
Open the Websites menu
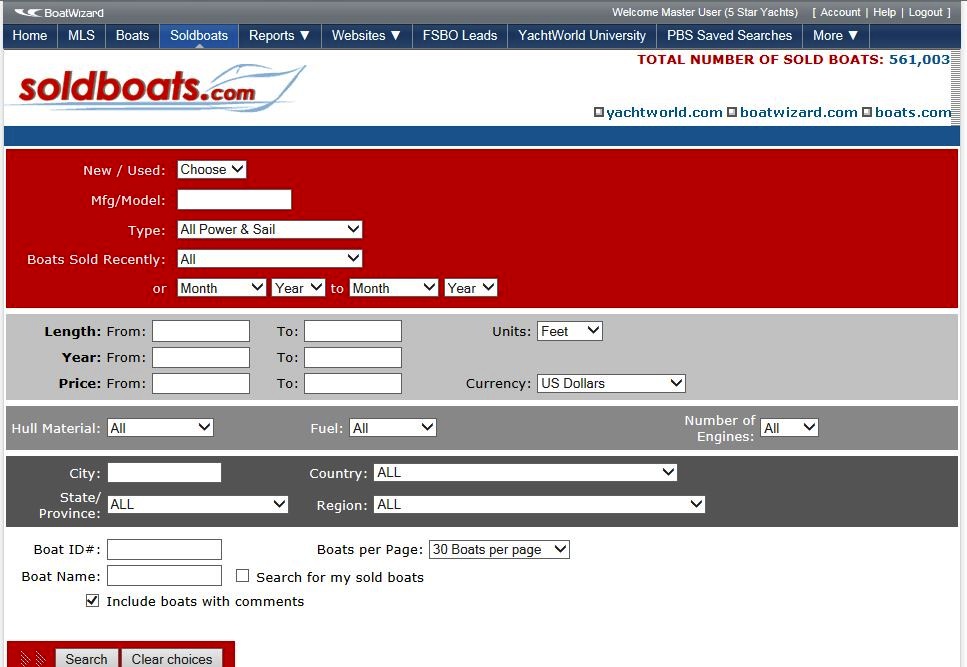tap(366, 35)
